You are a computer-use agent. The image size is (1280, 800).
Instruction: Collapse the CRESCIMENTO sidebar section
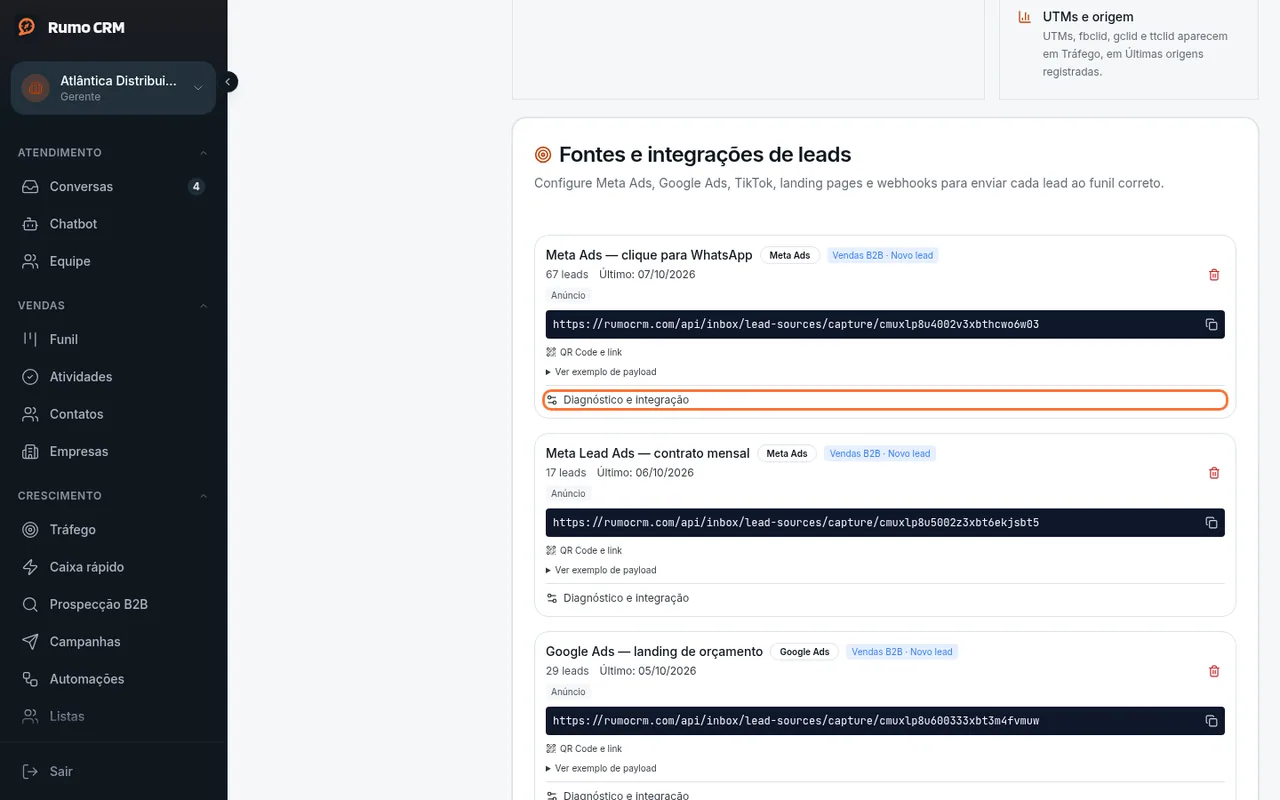click(113, 496)
